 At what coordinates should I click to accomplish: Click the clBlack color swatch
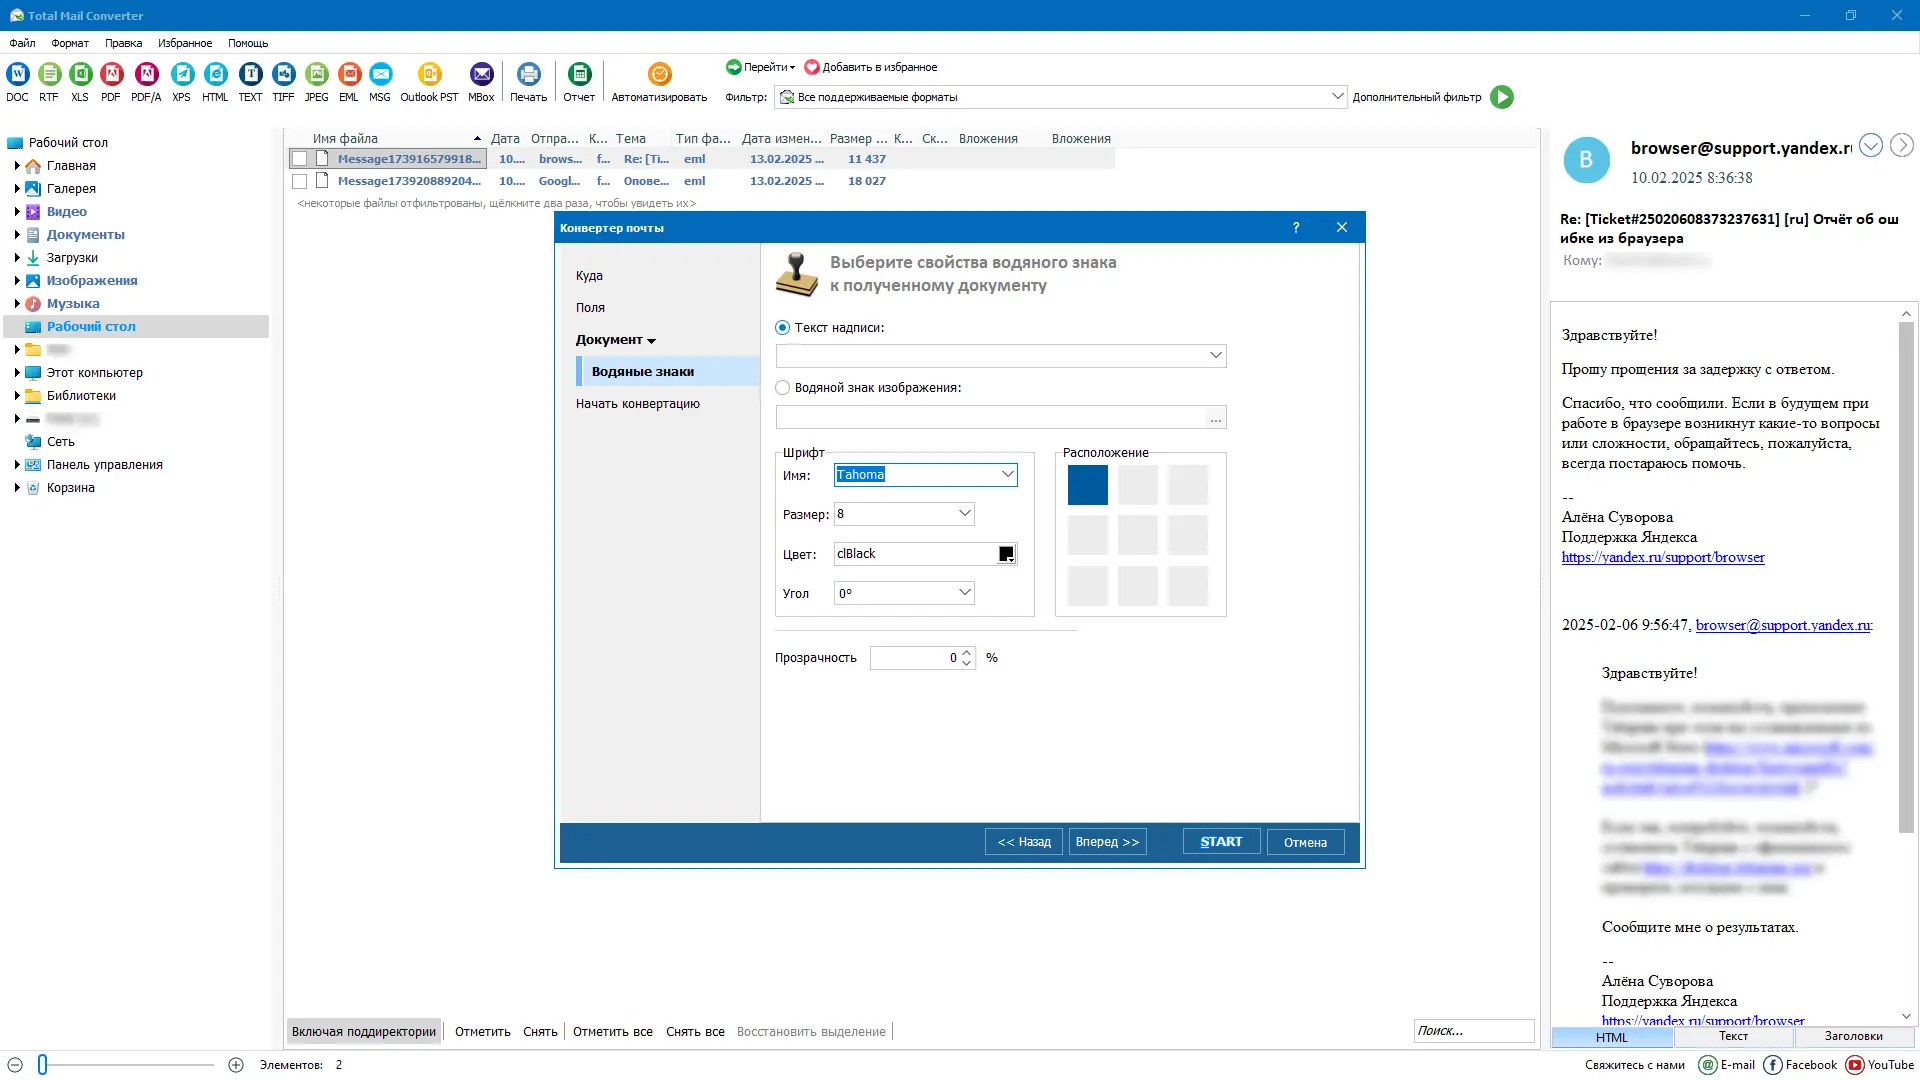pyautogui.click(x=1006, y=554)
